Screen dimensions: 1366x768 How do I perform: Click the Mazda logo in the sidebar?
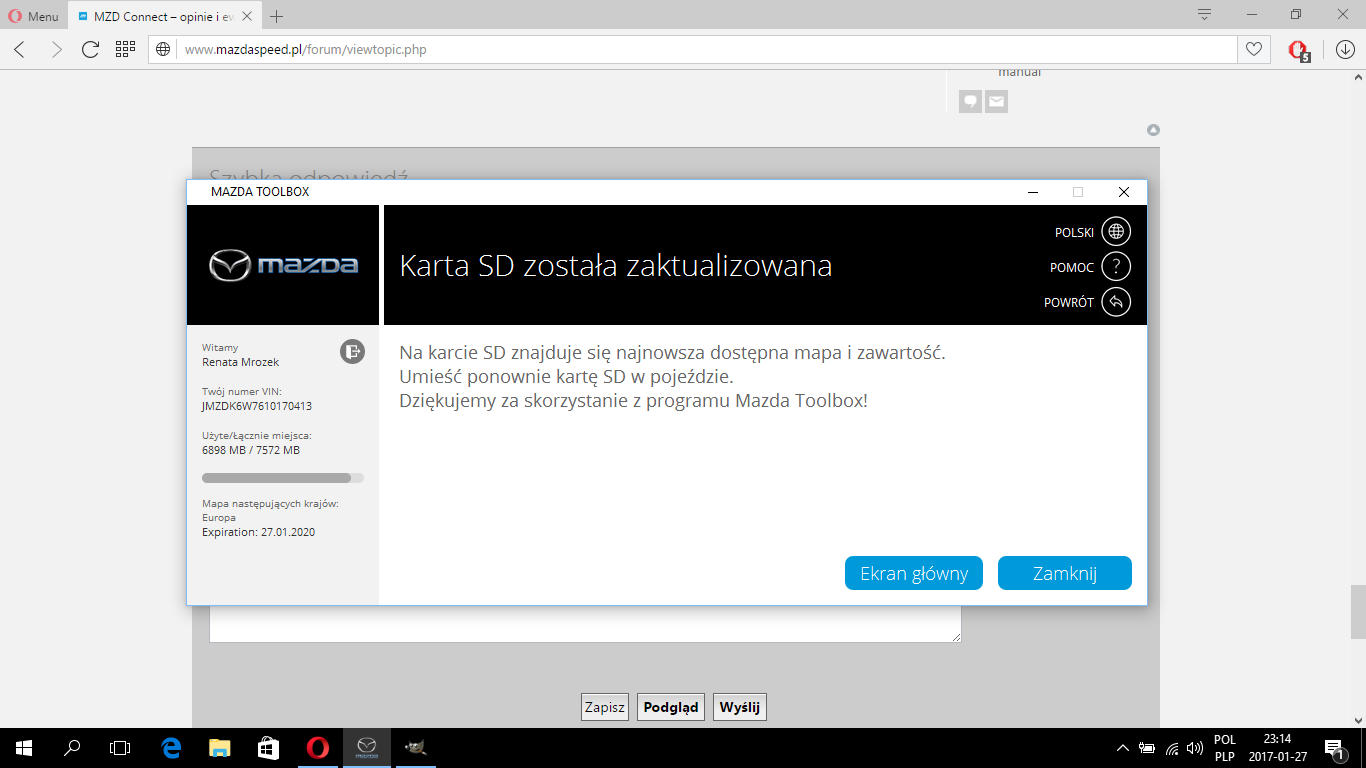[x=283, y=265]
